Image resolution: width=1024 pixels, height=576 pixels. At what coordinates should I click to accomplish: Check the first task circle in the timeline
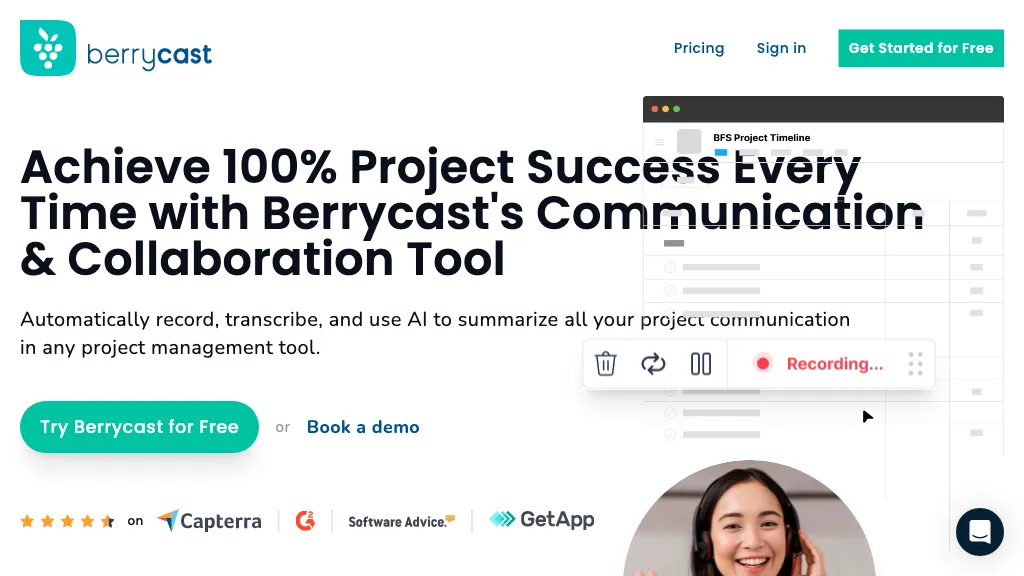pyautogui.click(x=670, y=267)
